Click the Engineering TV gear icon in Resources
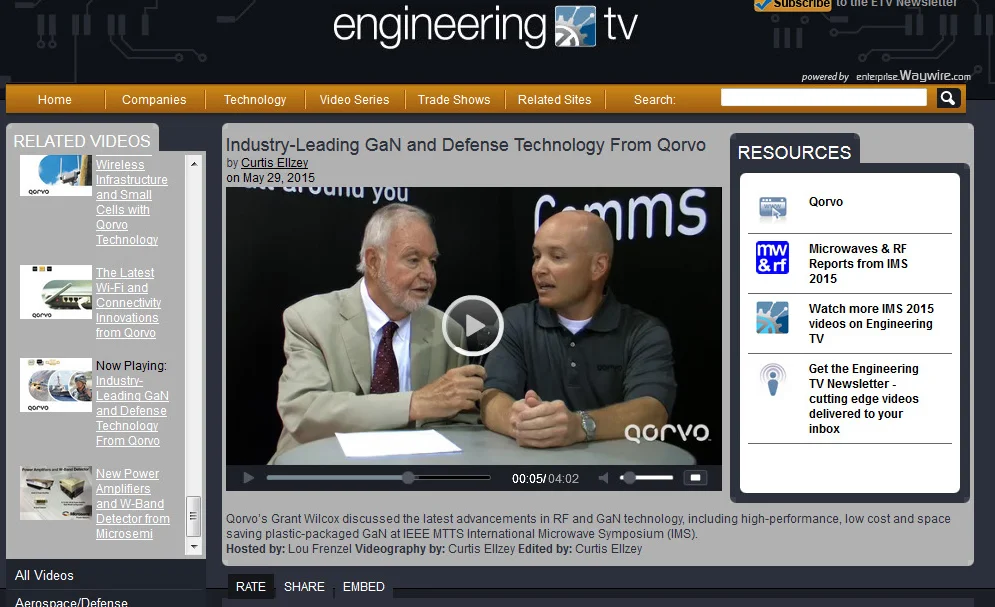 pyautogui.click(x=772, y=318)
